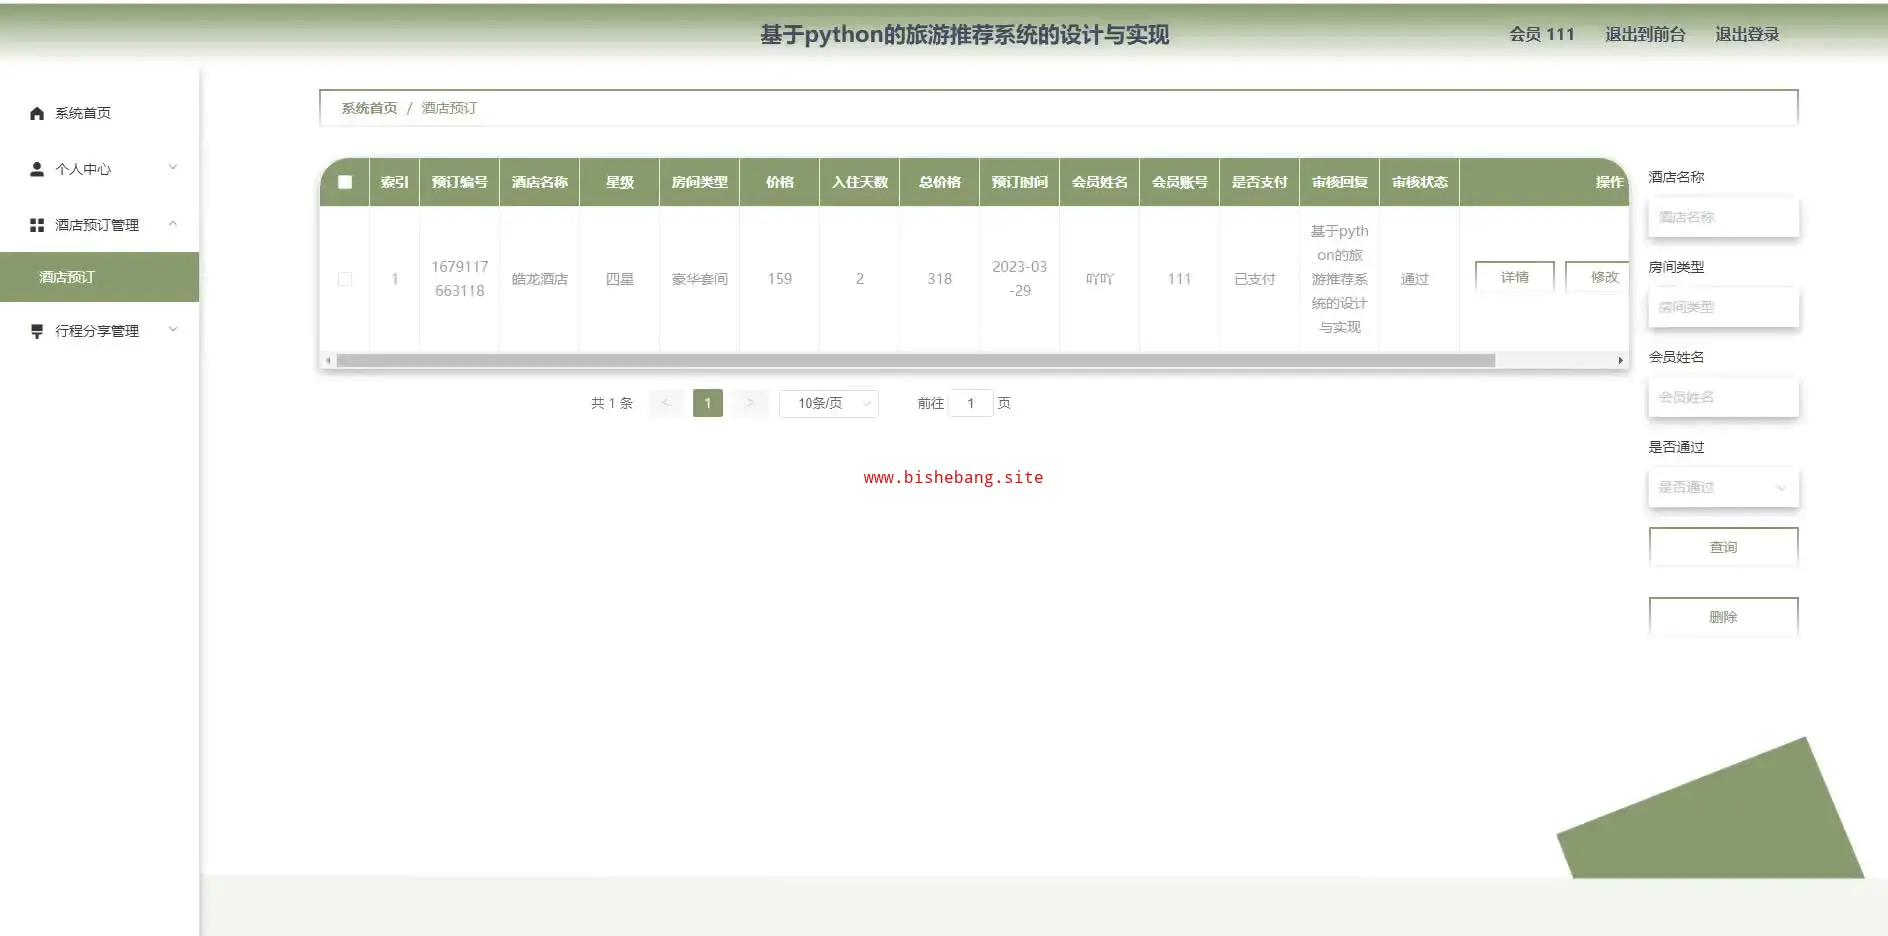Click the next page arrow in pagination
The image size is (1888, 936).
[749, 403]
